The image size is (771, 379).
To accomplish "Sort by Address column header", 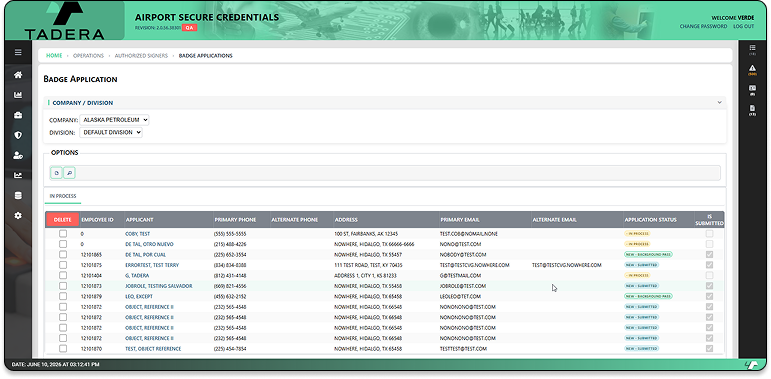I will pos(346,220).
